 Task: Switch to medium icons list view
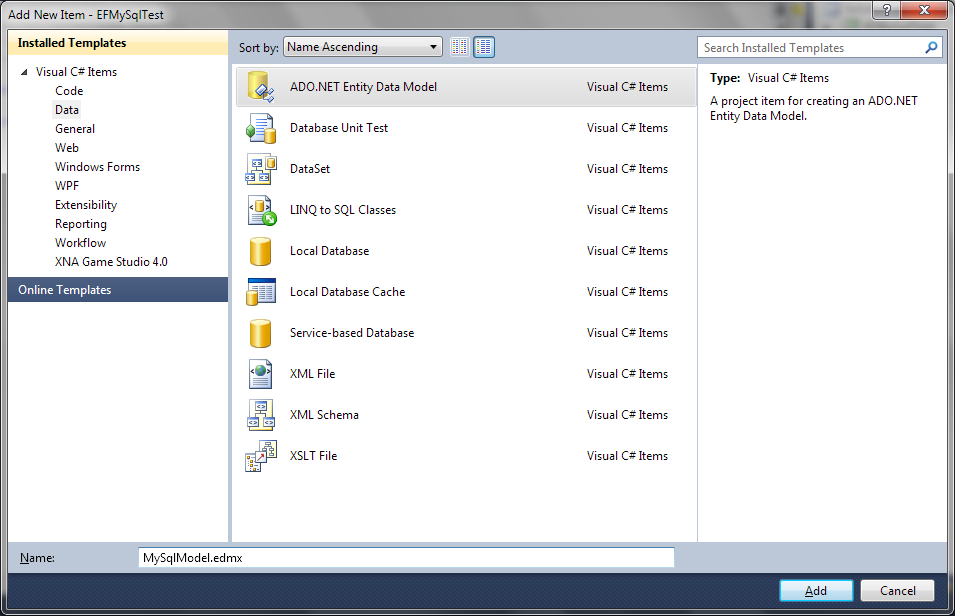[484, 47]
